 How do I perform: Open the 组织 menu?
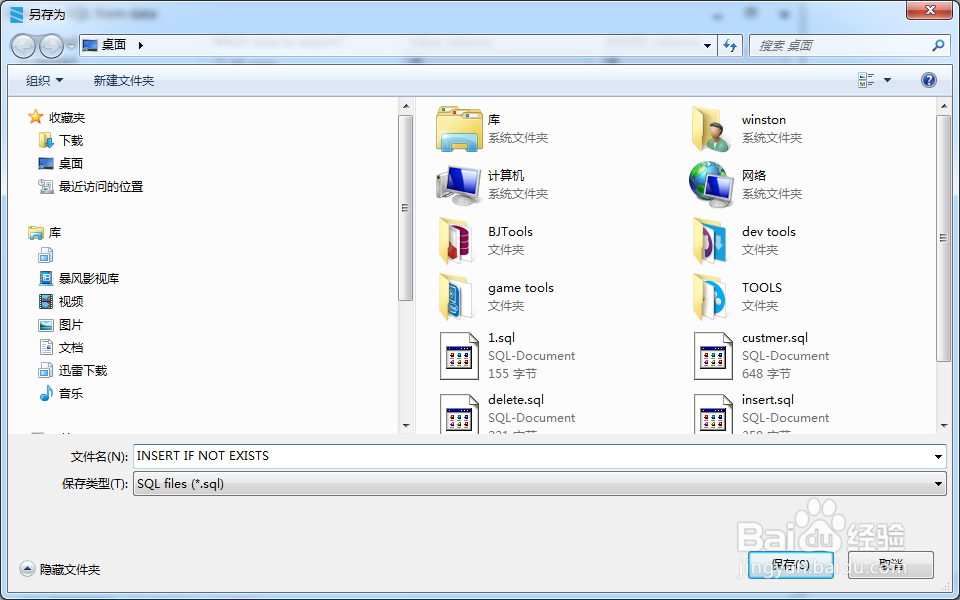pos(44,80)
